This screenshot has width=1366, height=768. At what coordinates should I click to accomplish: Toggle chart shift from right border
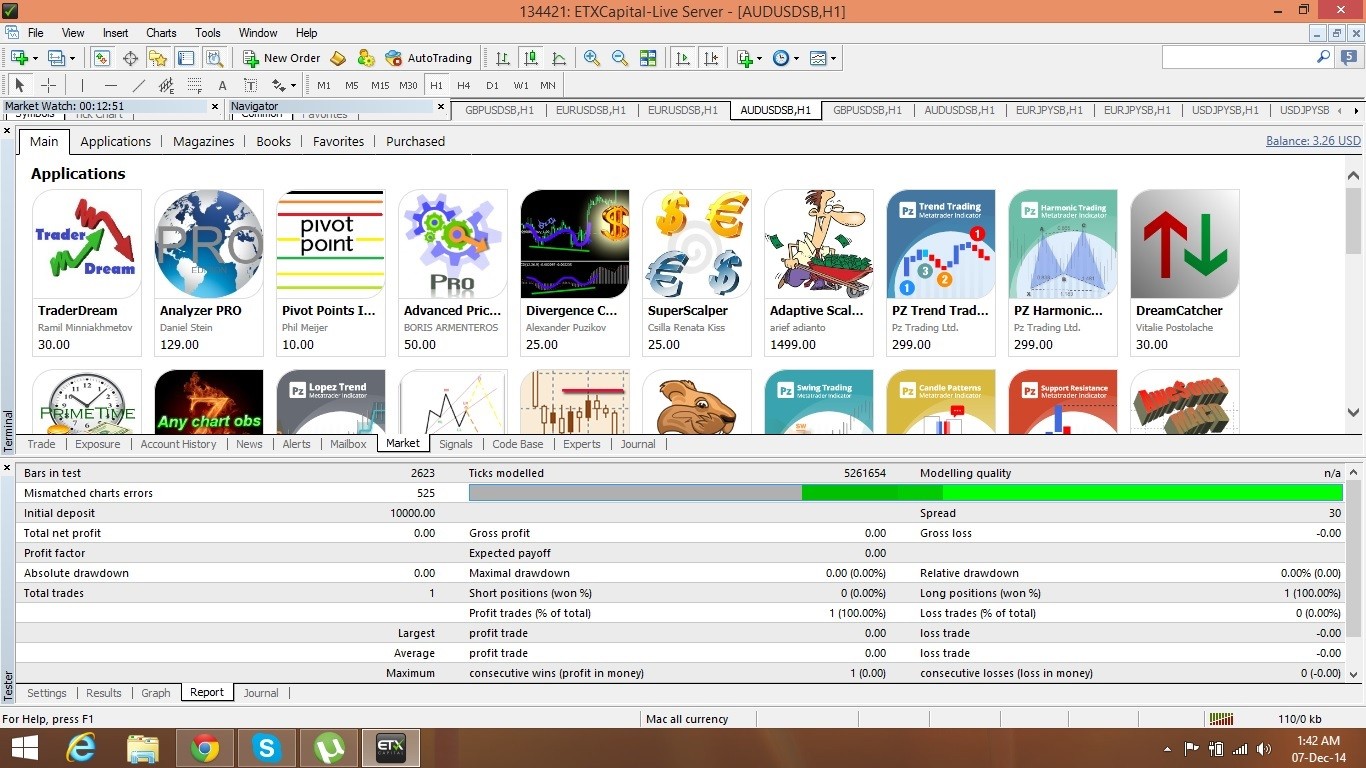(711, 58)
